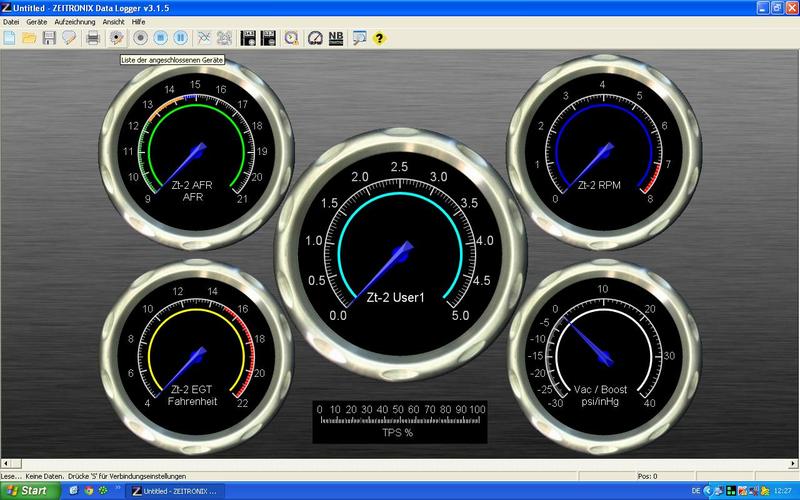Image resolution: width=800 pixels, height=500 pixels.
Task: Click the horizontal scrollbar left arrow
Action: click(6, 463)
